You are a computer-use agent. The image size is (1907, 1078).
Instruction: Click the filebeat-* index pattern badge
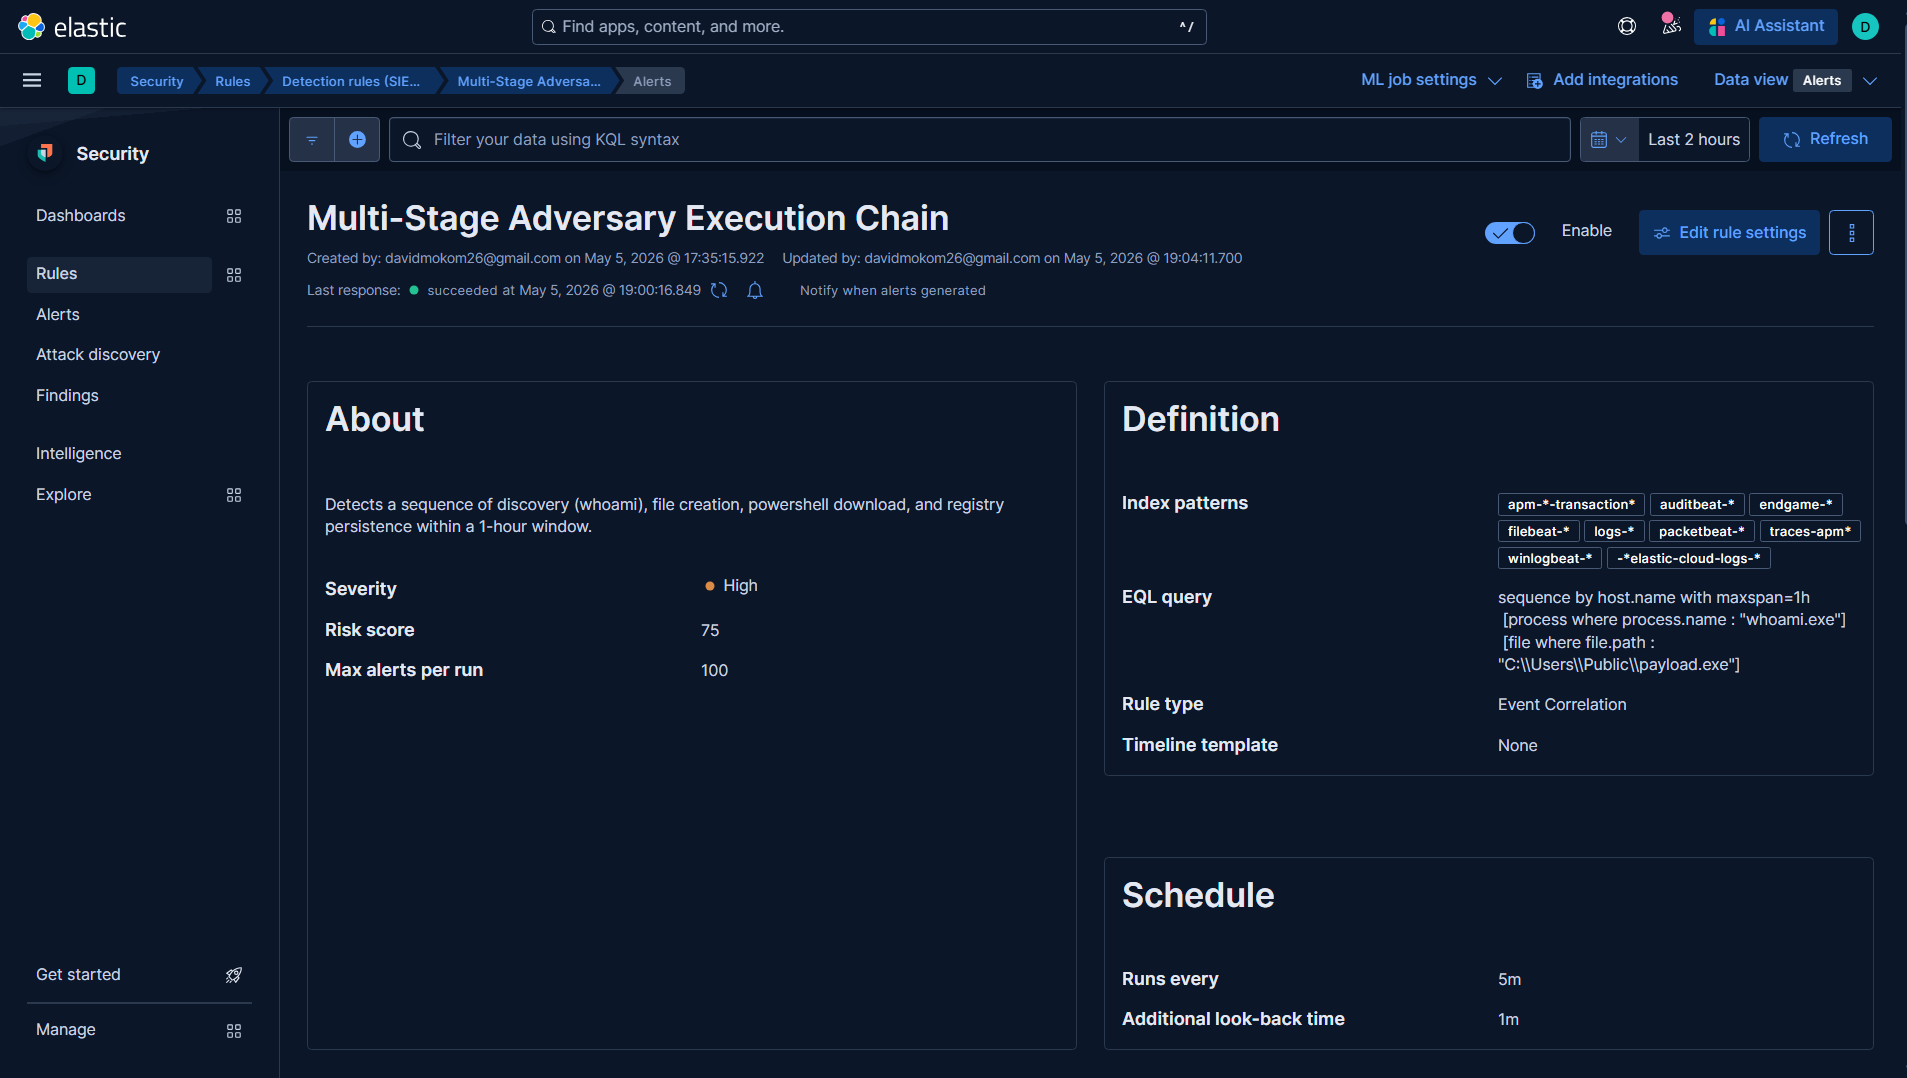[x=1538, y=531]
